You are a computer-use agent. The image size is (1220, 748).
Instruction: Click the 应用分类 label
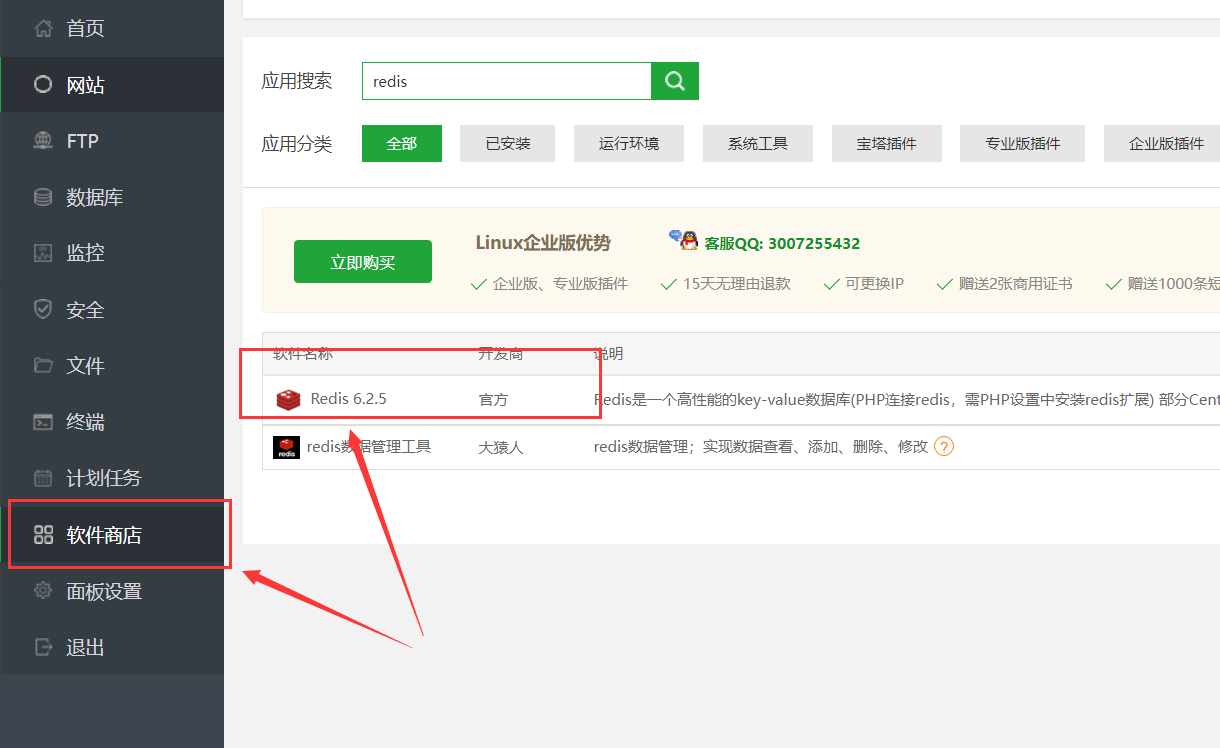296,144
